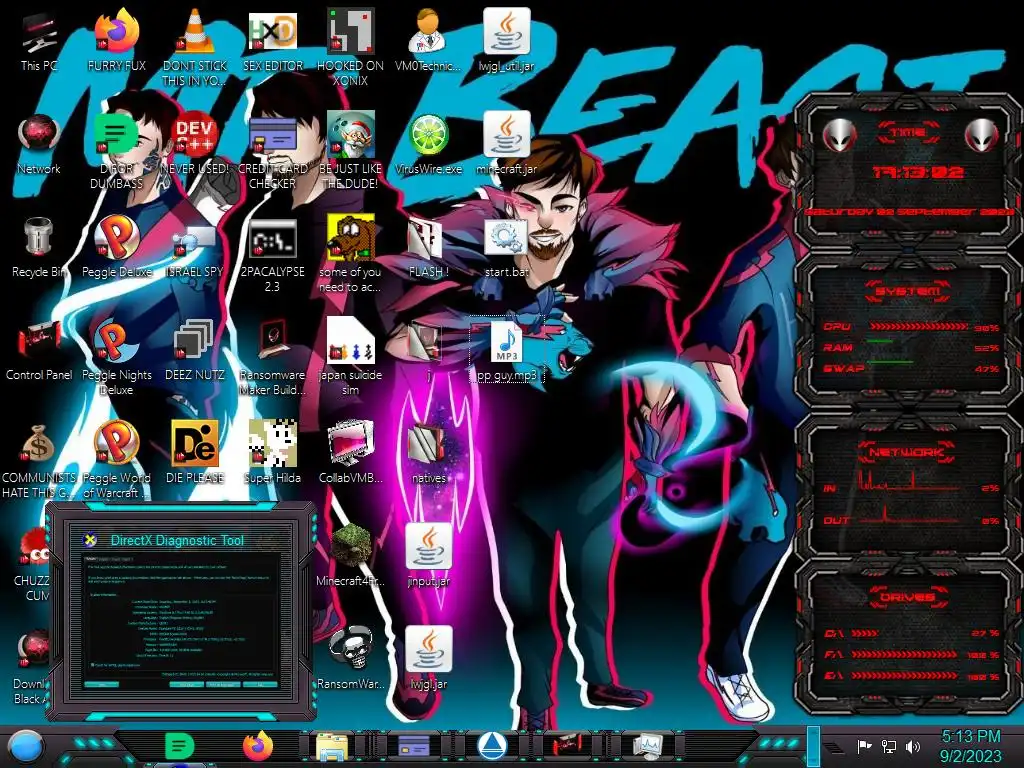
Task: Open the dog icon 'some of you need to ac...'
Action: tap(350, 253)
